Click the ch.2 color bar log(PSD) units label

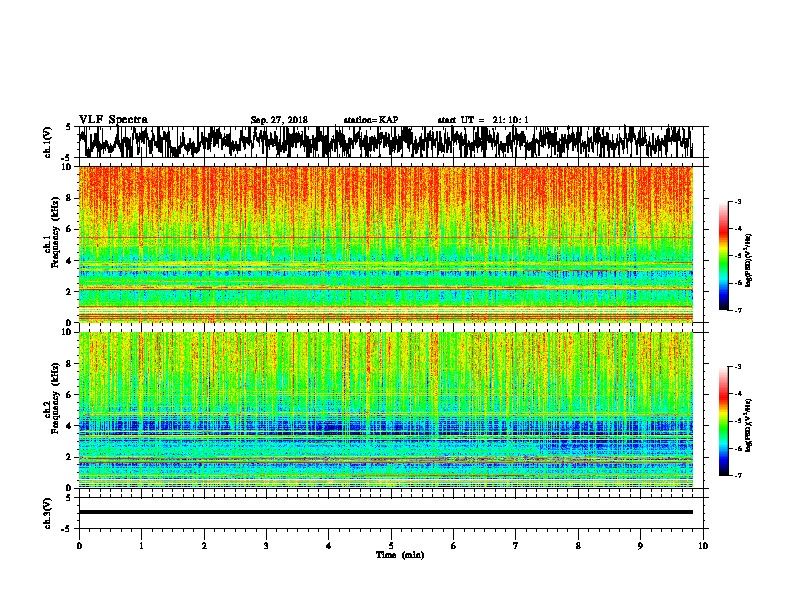pos(749,425)
